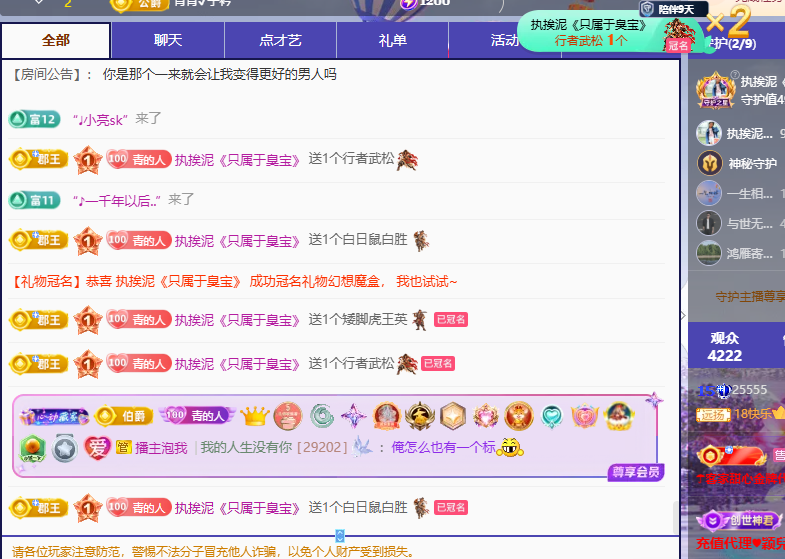Click the purple 100 青的人 fan badge
This screenshot has height=559, width=785.
point(197,415)
